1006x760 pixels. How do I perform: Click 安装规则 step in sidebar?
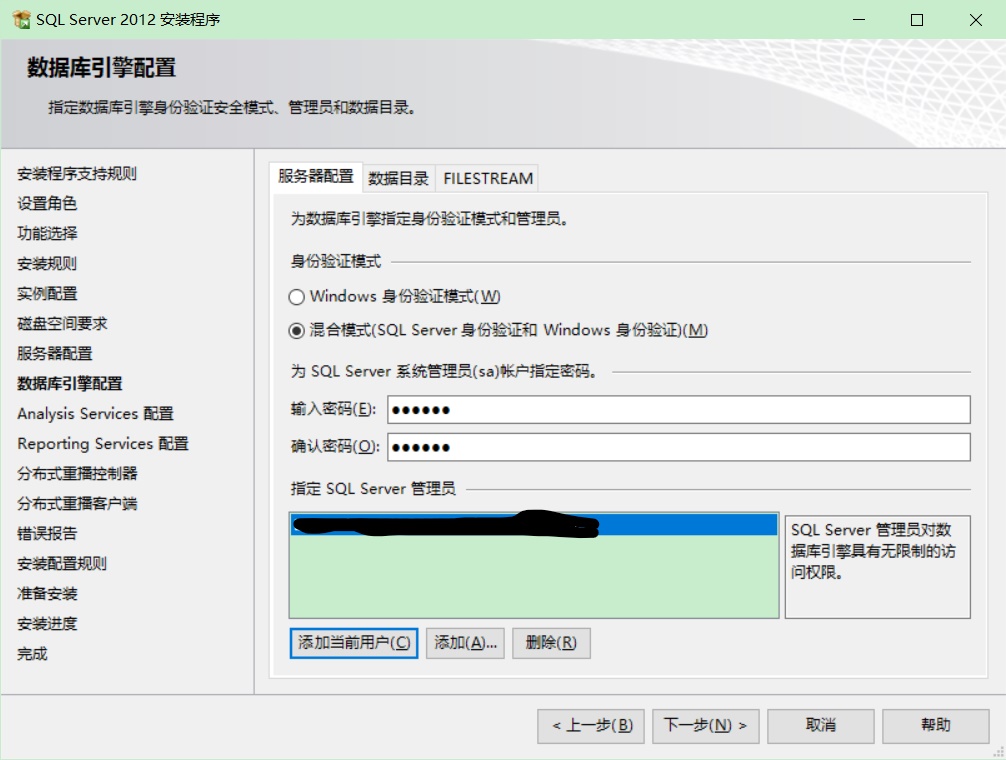[47, 264]
